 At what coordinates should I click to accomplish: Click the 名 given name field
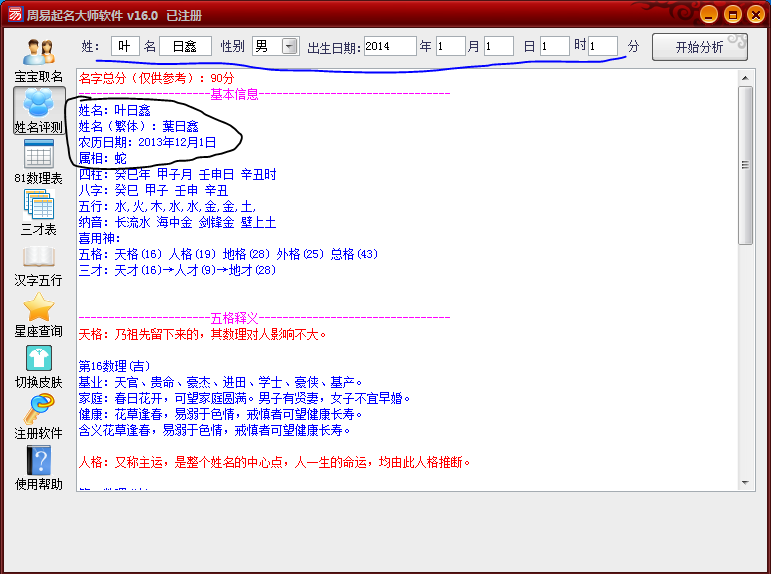[185, 46]
